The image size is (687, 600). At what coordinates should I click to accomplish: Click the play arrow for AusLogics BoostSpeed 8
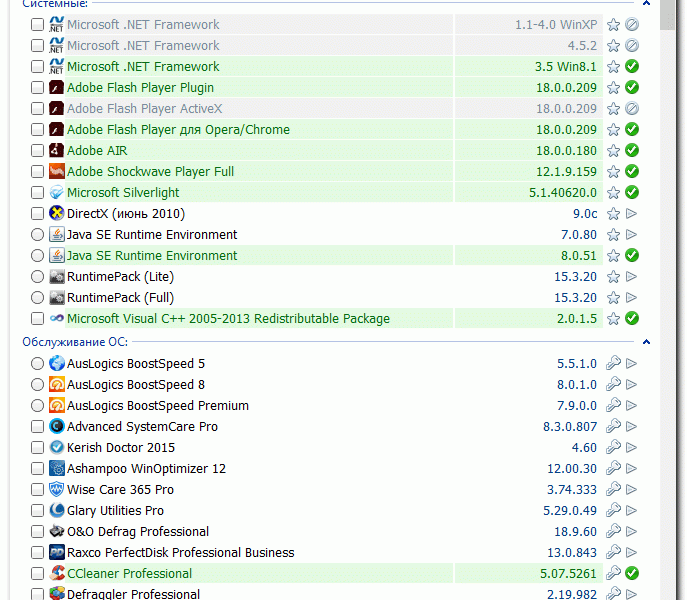[631, 384]
